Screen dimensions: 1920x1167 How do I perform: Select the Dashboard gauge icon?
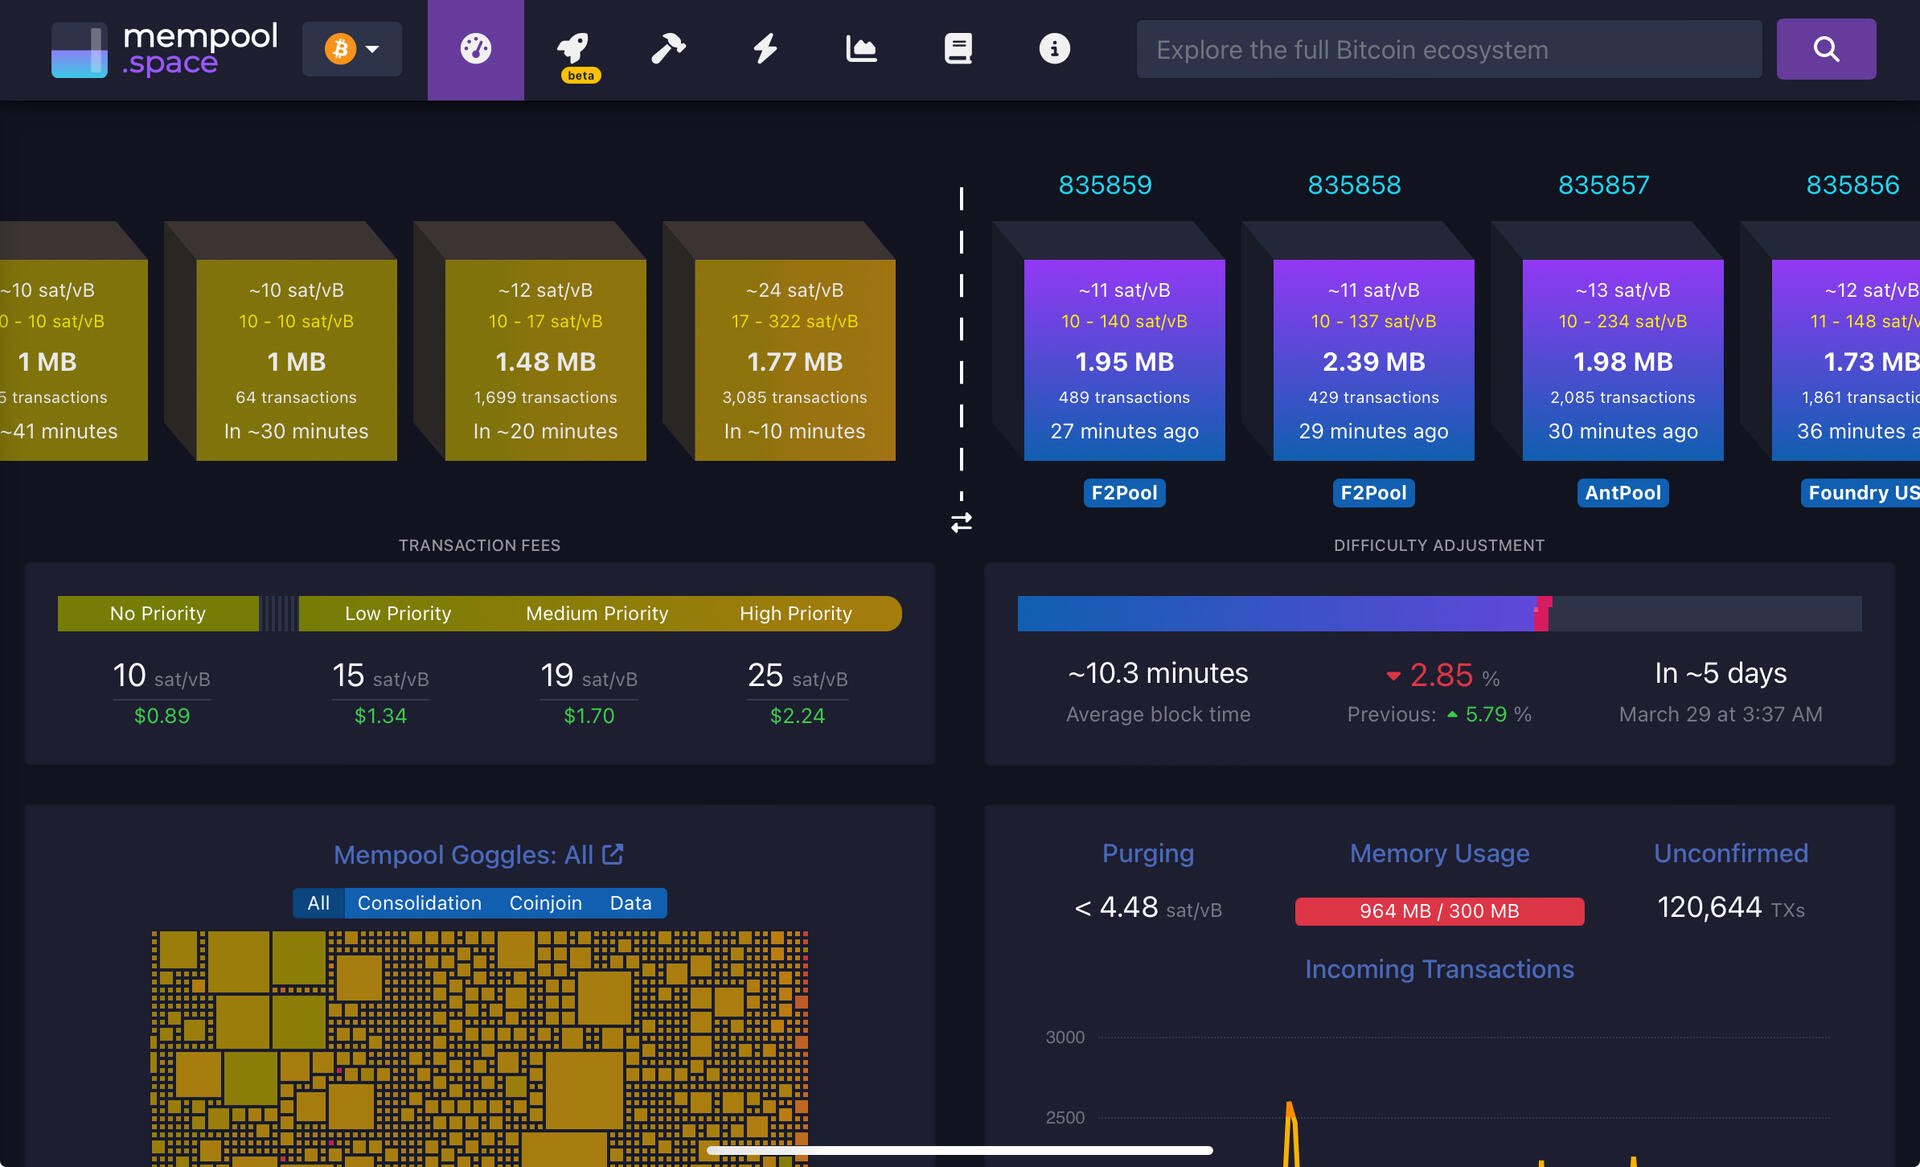pos(476,49)
